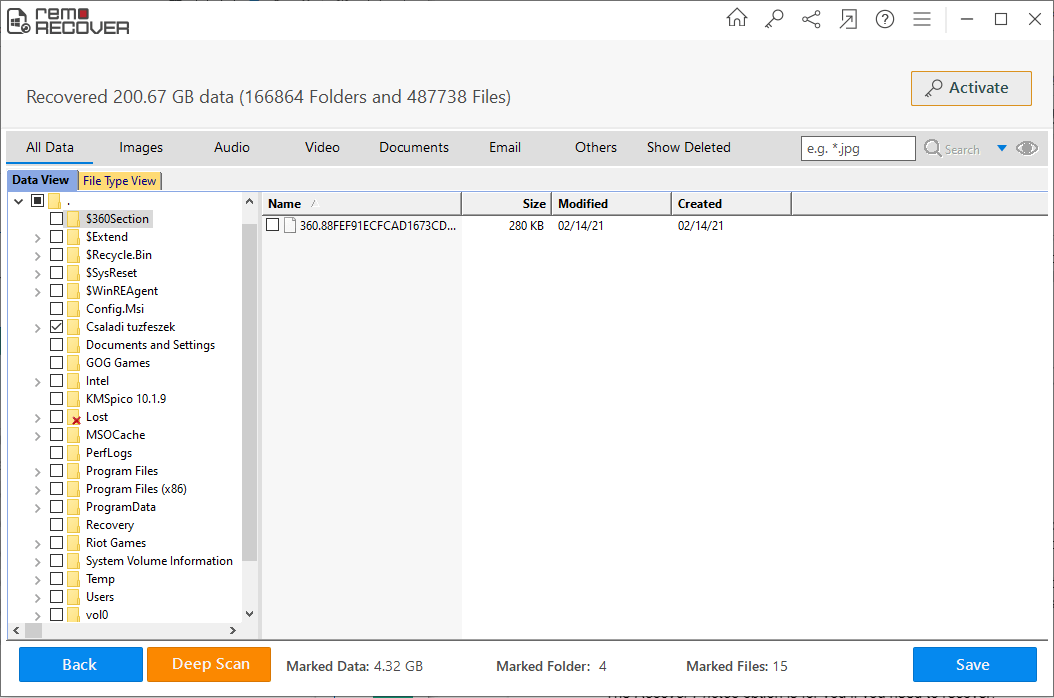This screenshot has height=698, width=1054.
Task: Click the file filter search input field
Action: click(x=858, y=149)
